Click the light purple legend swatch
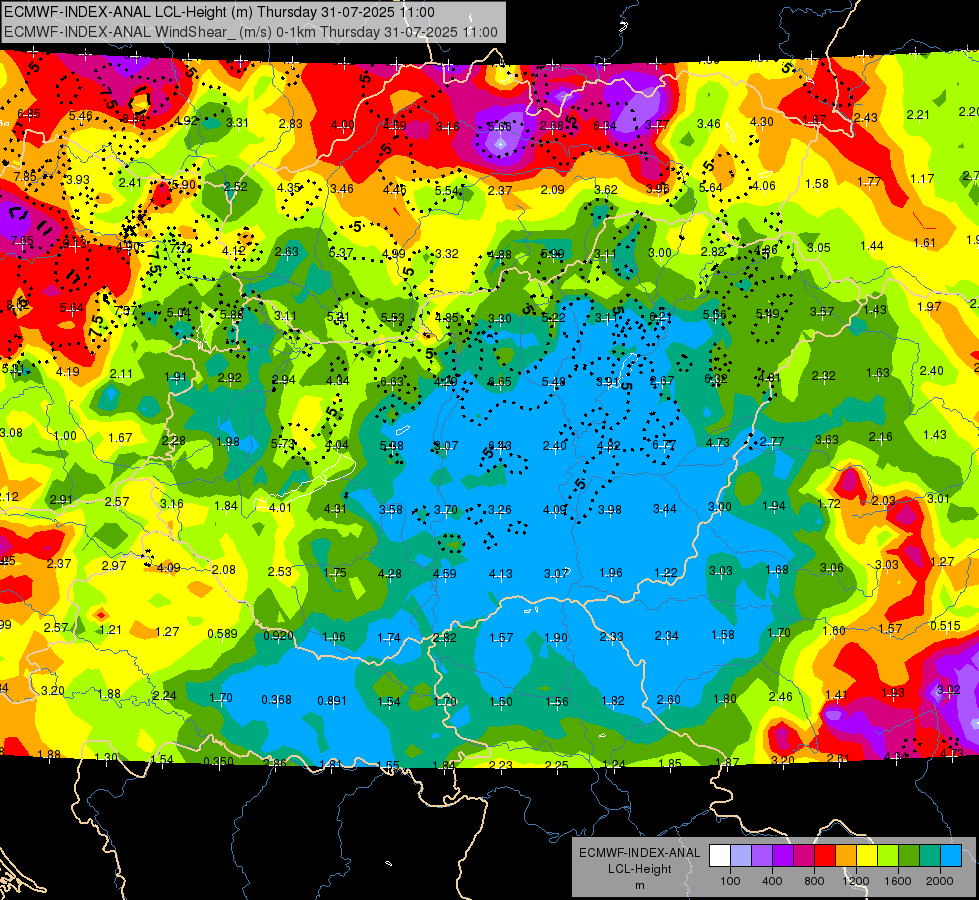This screenshot has height=900, width=979. [x=762, y=855]
